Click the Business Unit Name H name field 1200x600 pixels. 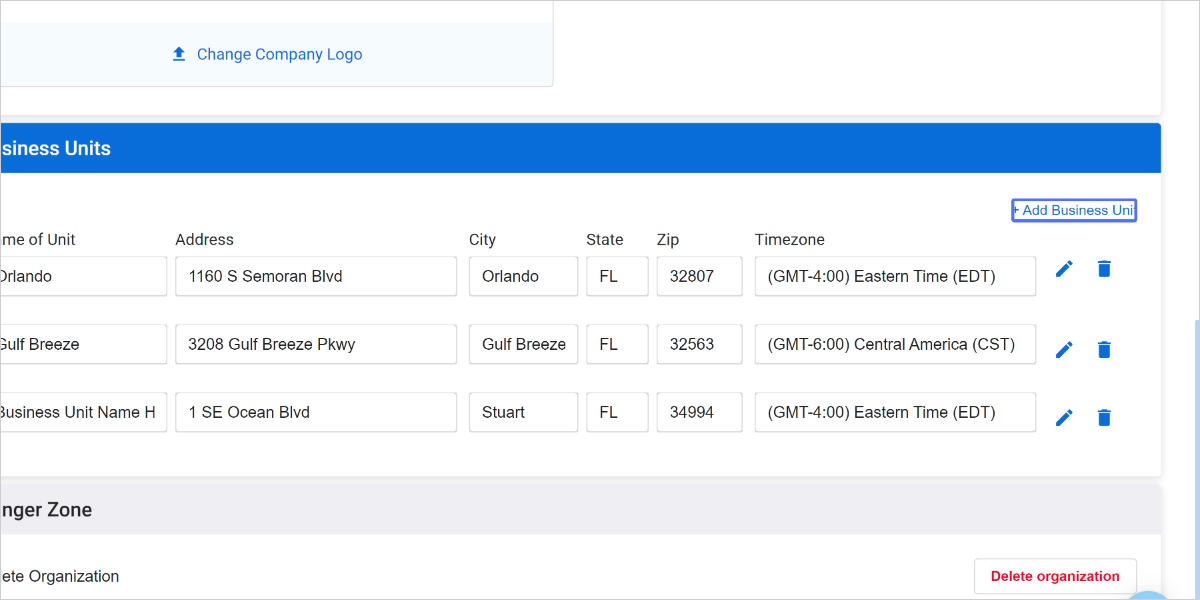click(80, 412)
